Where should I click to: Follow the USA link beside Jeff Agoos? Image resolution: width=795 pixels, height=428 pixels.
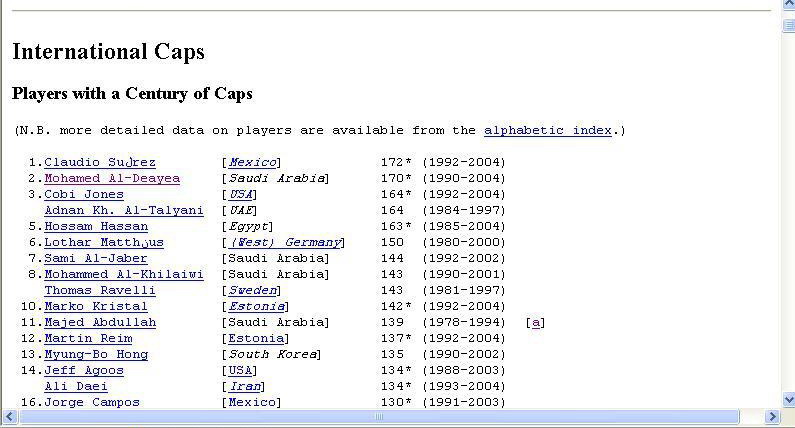click(240, 370)
